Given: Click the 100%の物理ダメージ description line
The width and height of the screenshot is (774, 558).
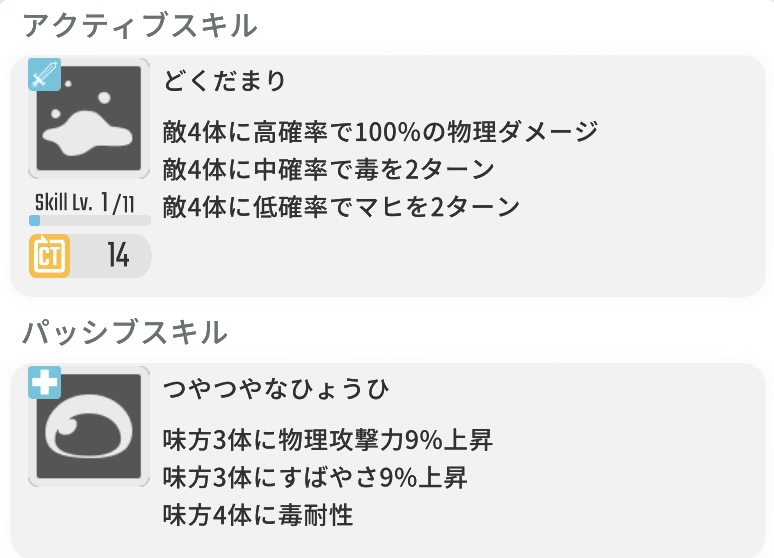Looking at the screenshot, I should pos(380,132).
